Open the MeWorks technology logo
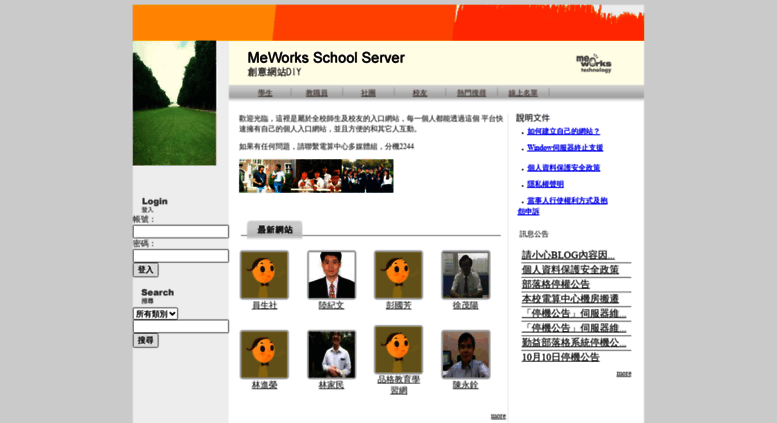Image resolution: width=777 pixels, height=423 pixels. [594, 63]
